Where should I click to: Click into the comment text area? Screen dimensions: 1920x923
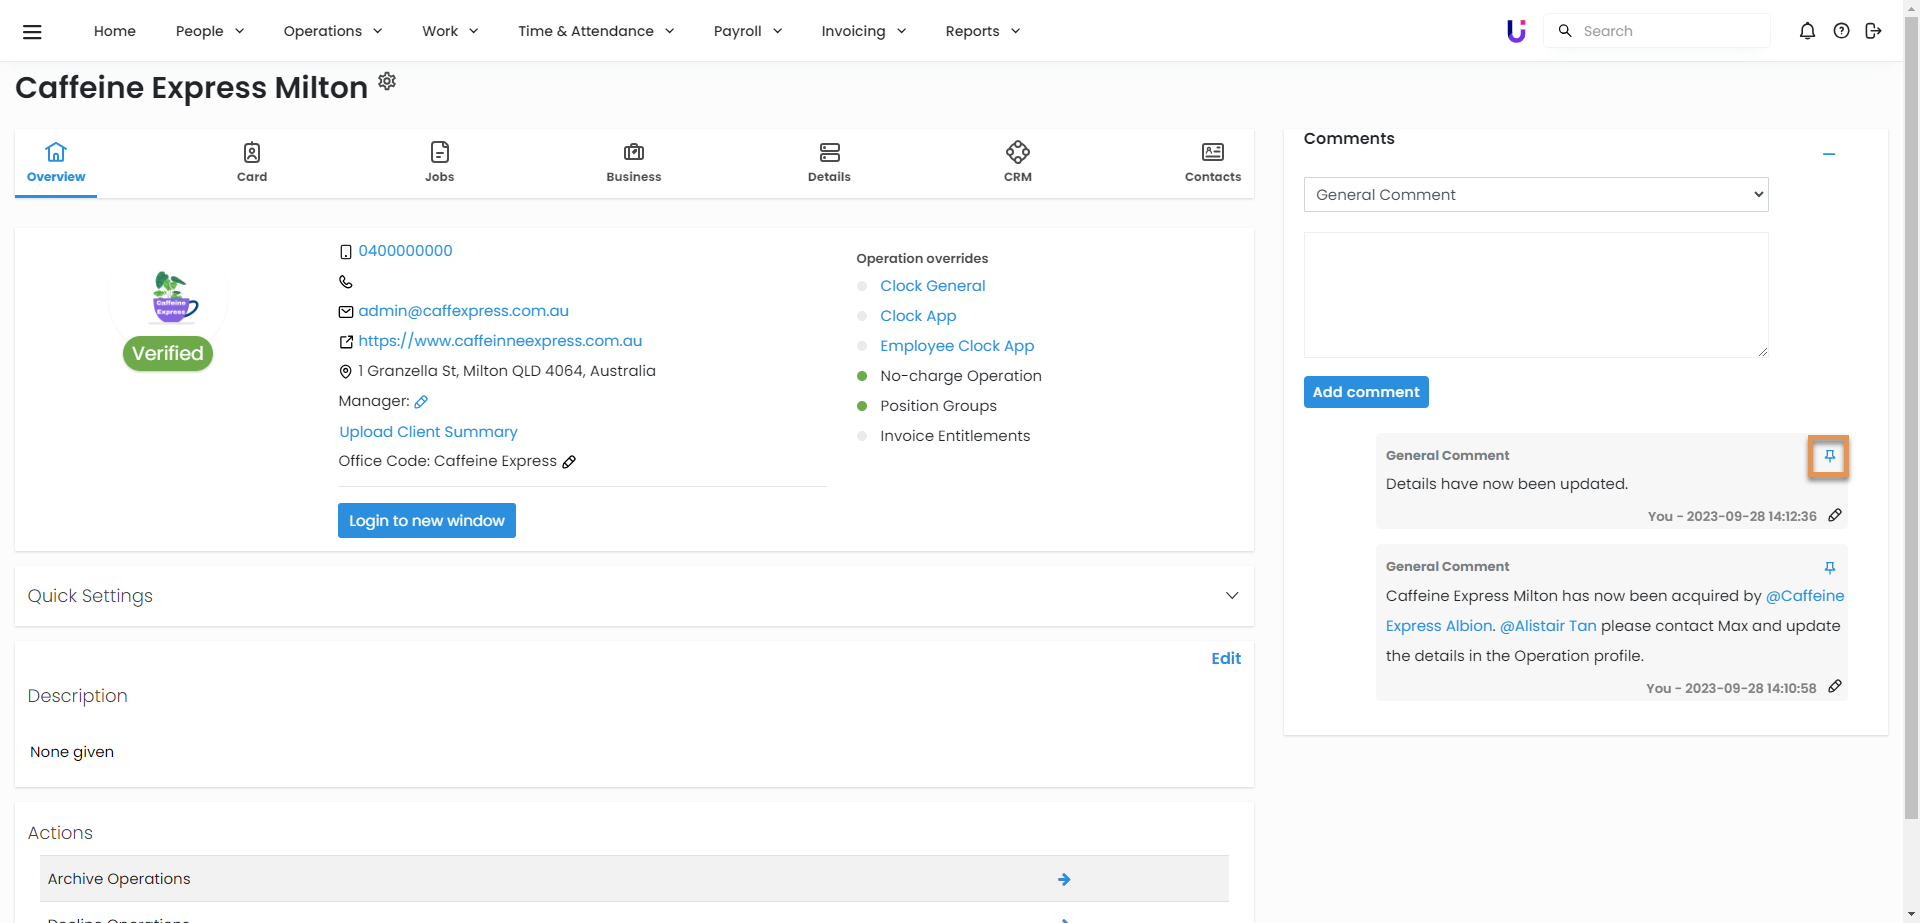click(x=1536, y=295)
